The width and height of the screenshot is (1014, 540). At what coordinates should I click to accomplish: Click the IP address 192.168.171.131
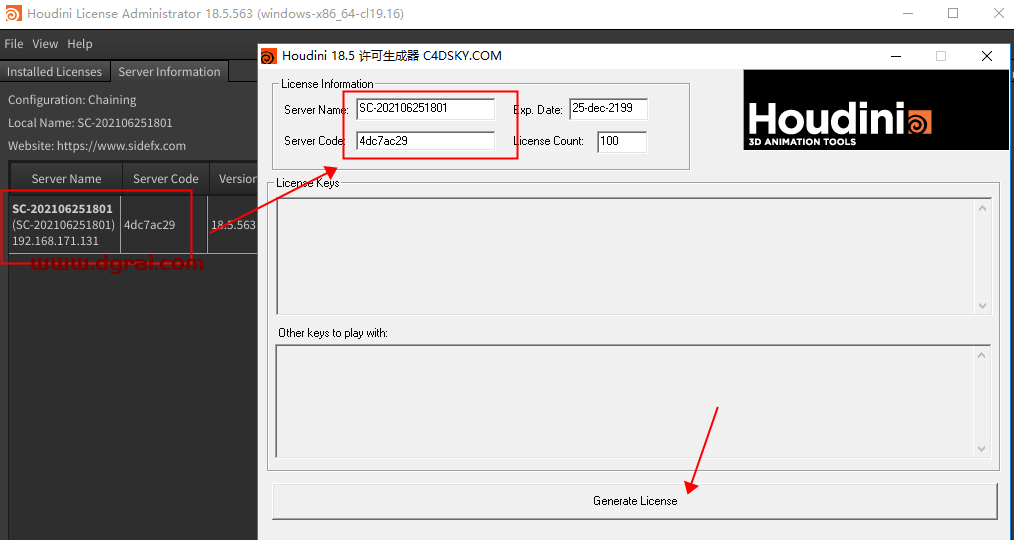56,241
